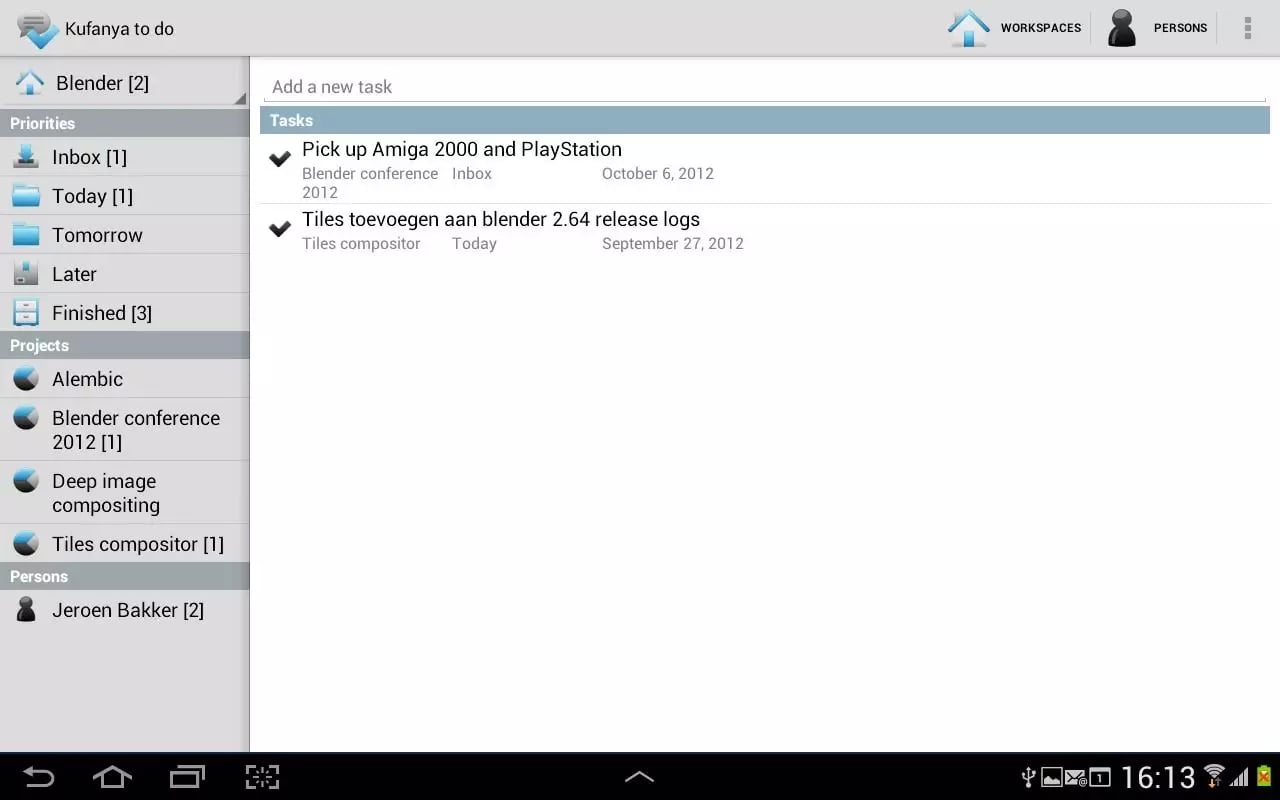Open task Pick up Amiga 2000 and PlayStation
1280x800 pixels.
pyautogui.click(x=462, y=149)
